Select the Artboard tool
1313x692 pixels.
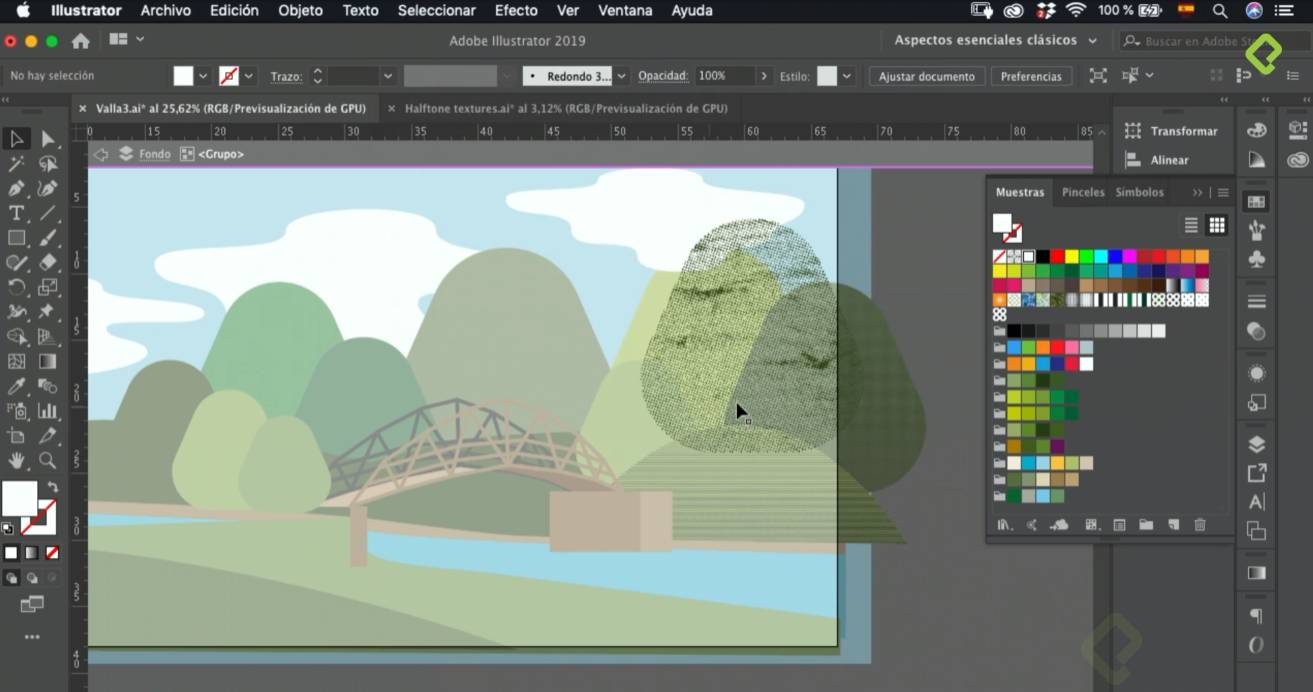tap(16, 436)
